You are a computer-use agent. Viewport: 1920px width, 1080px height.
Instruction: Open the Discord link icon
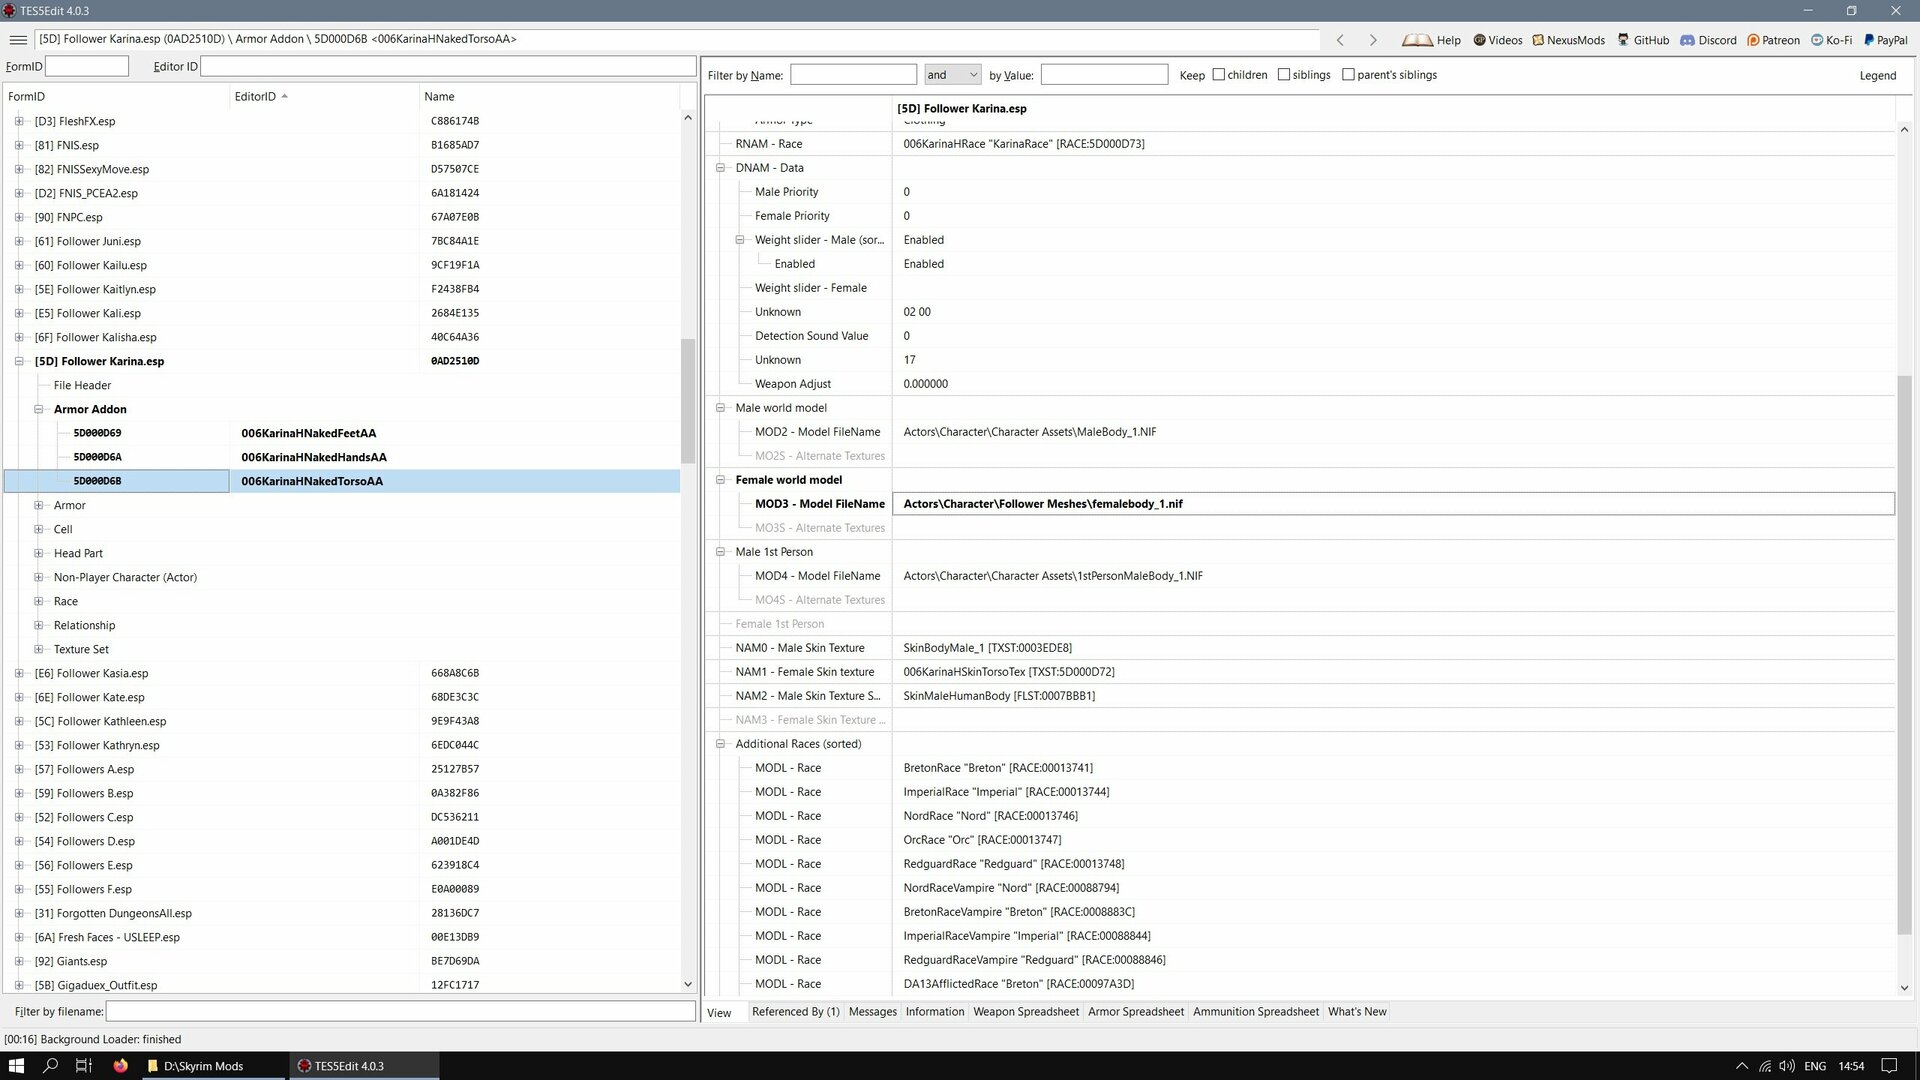(x=1687, y=40)
